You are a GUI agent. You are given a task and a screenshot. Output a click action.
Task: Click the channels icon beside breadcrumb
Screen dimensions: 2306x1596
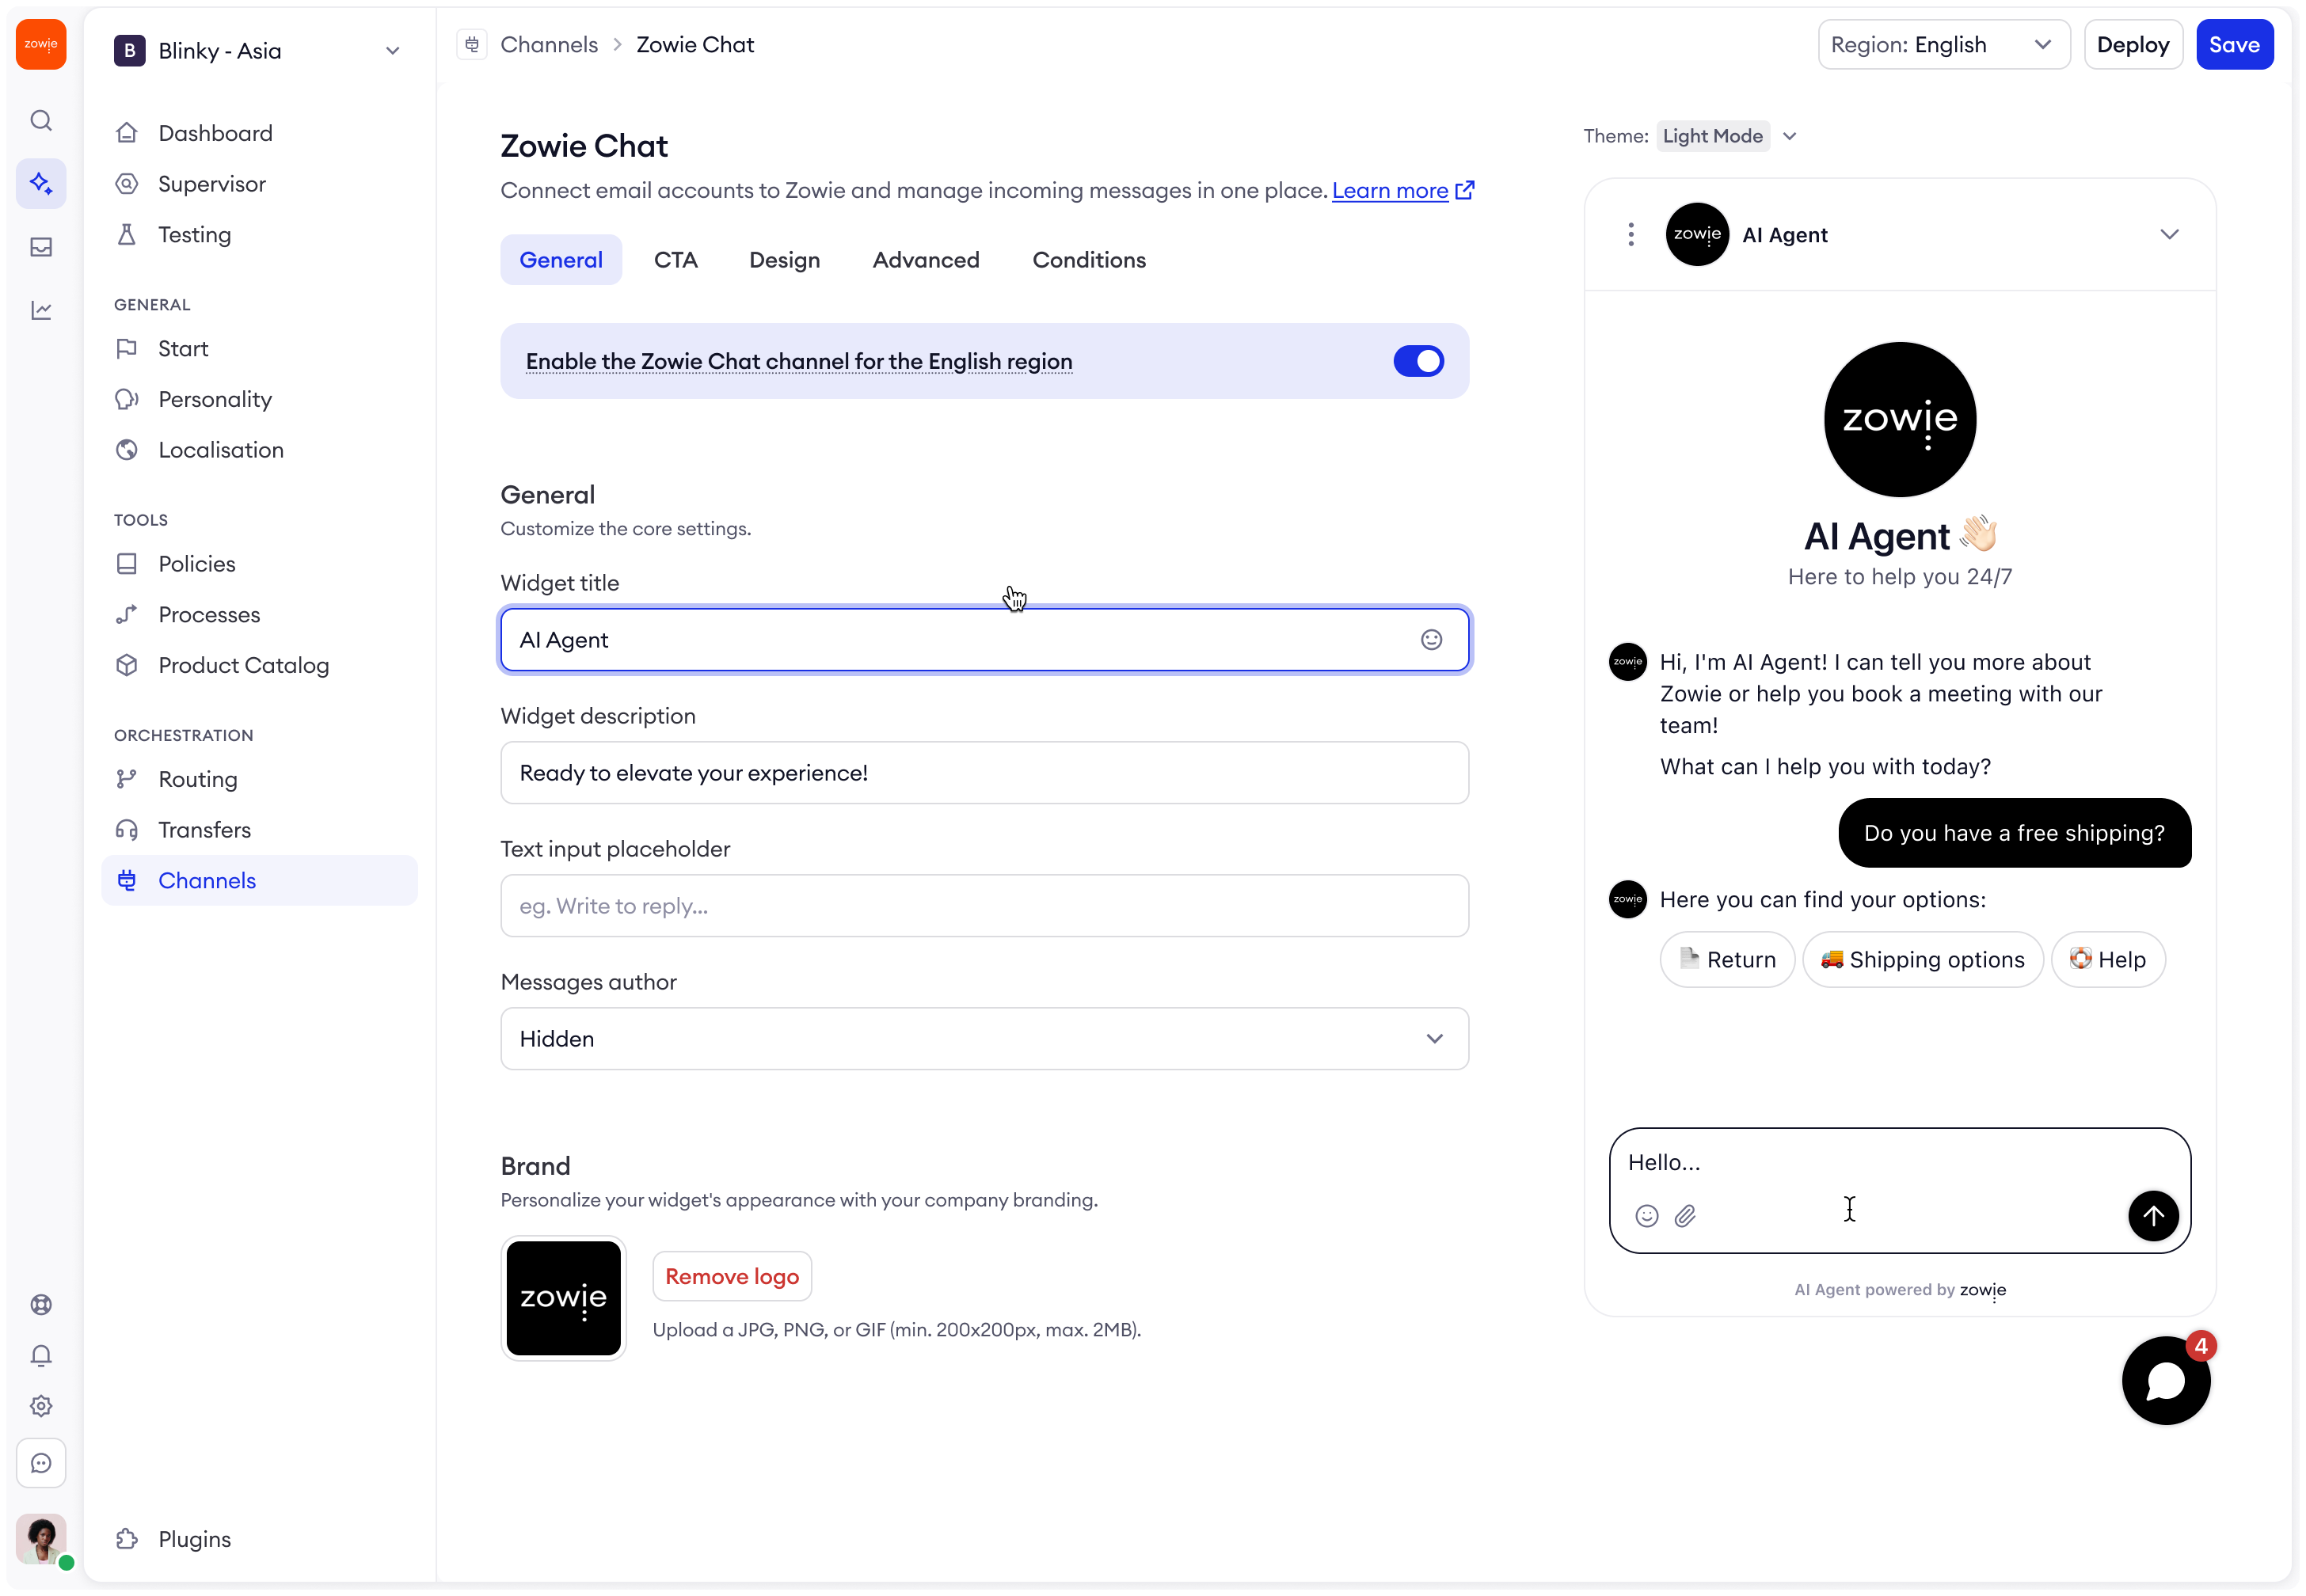pos(472,45)
